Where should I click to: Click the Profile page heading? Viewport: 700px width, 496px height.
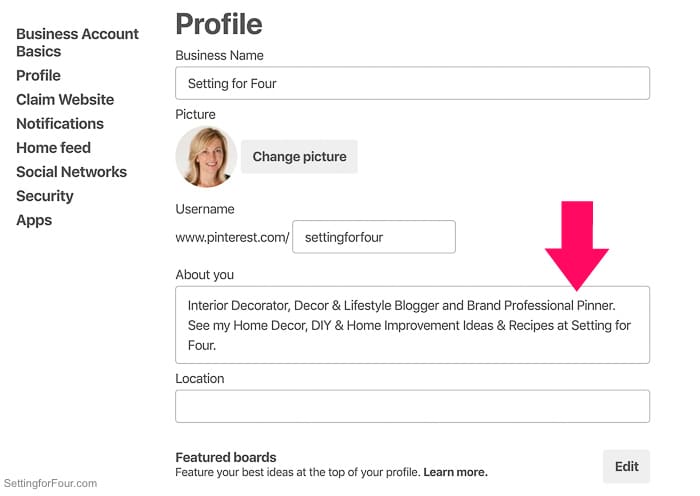pos(219,24)
